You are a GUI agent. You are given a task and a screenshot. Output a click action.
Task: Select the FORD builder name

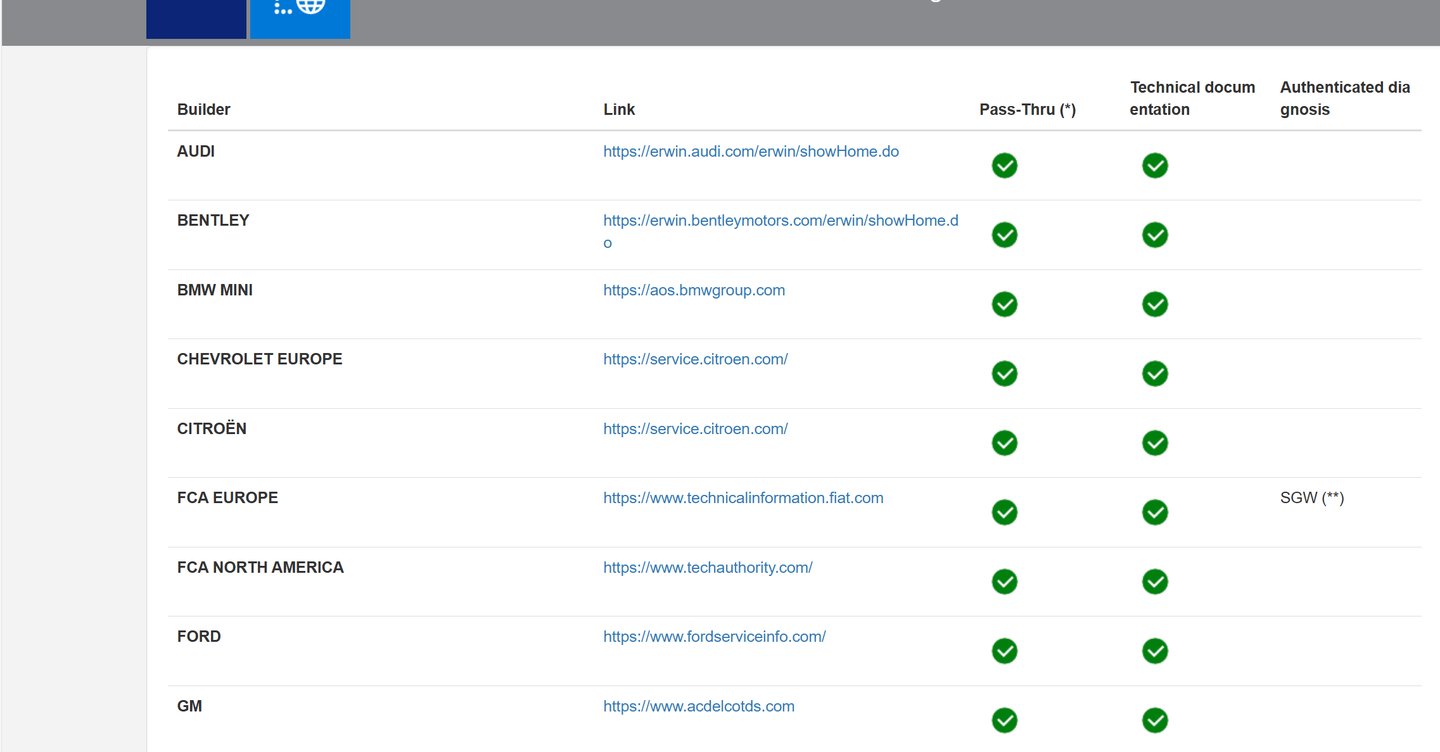pos(199,636)
